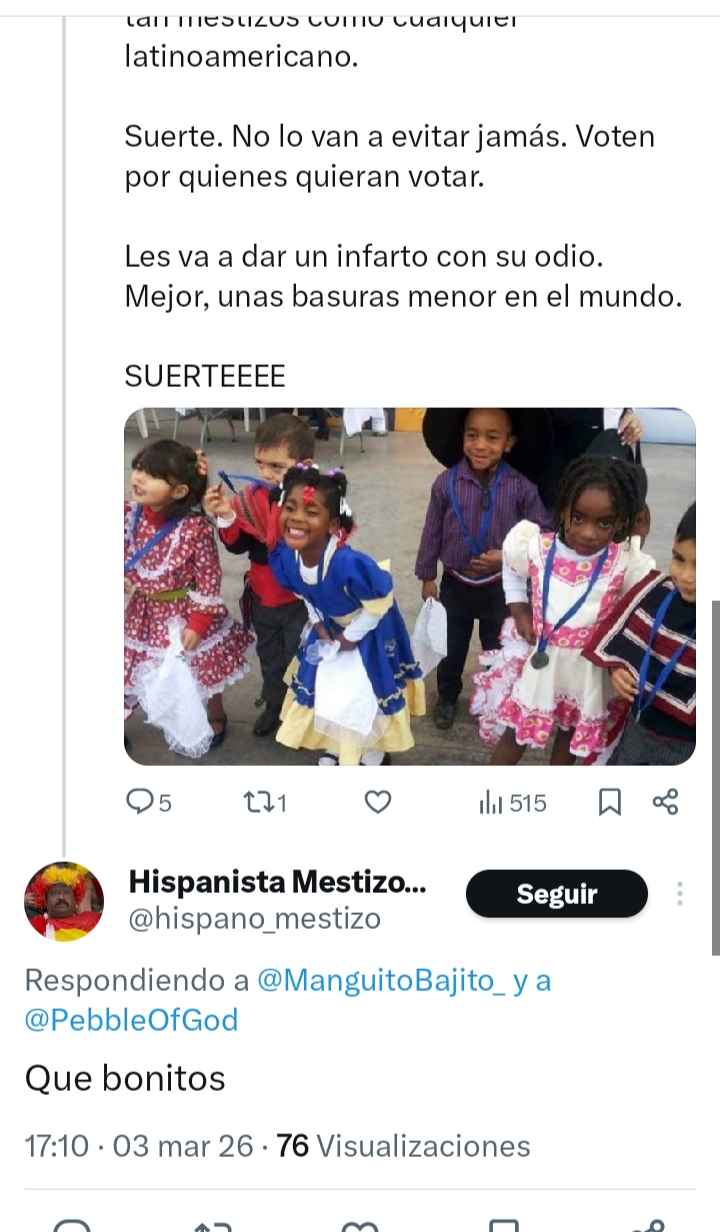This screenshot has width=720, height=1232.
Task: Retweet the post with 1 repost
Action: (x=265, y=802)
